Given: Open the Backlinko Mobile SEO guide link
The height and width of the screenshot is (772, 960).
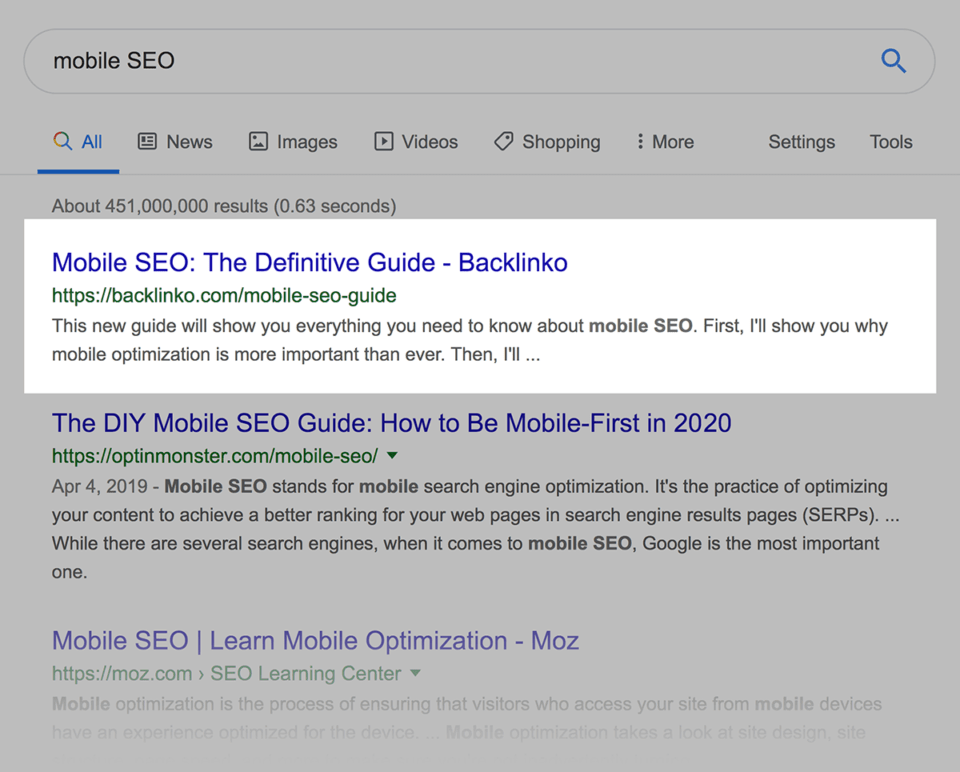Looking at the screenshot, I should point(309,263).
